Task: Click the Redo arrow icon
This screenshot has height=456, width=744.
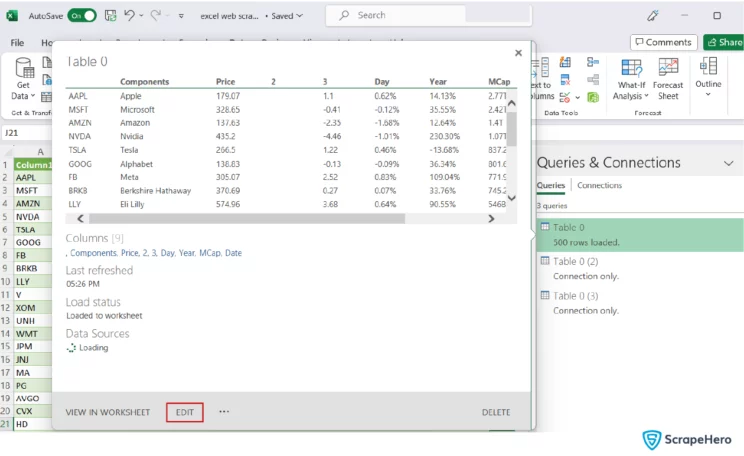Action: [x=156, y=16]
